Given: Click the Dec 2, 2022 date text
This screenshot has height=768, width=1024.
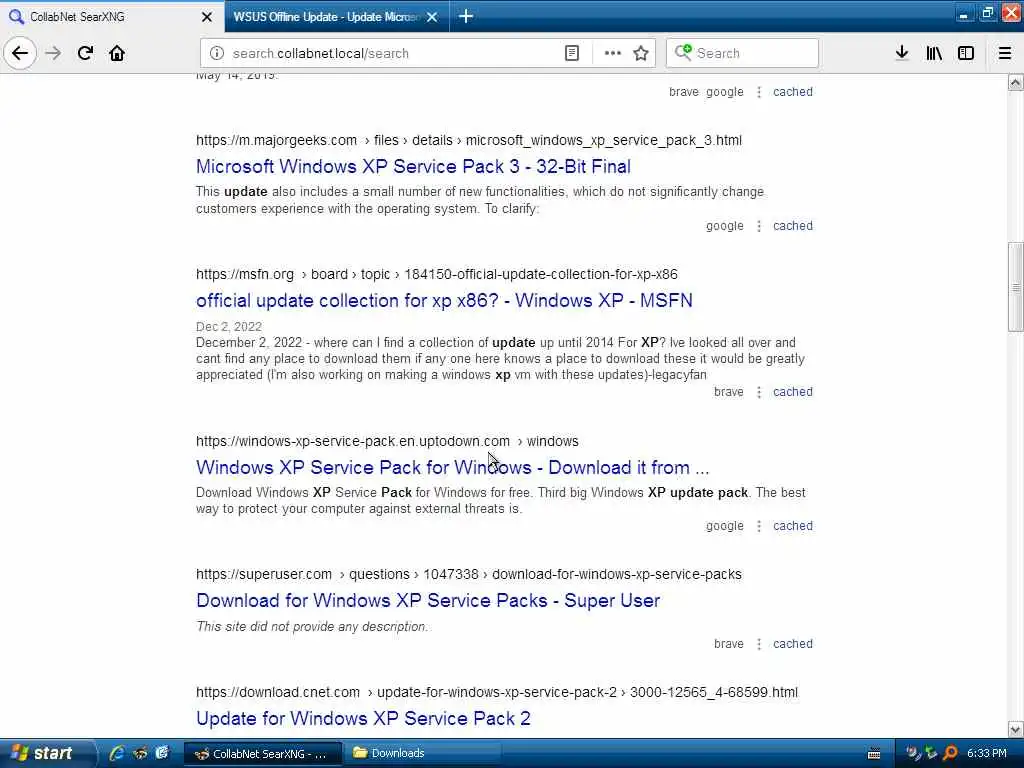Looking at the screenshot, I should [229, 327].
